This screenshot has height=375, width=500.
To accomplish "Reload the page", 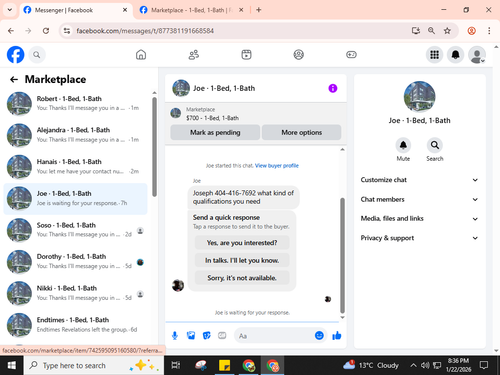I will [46, 31].
